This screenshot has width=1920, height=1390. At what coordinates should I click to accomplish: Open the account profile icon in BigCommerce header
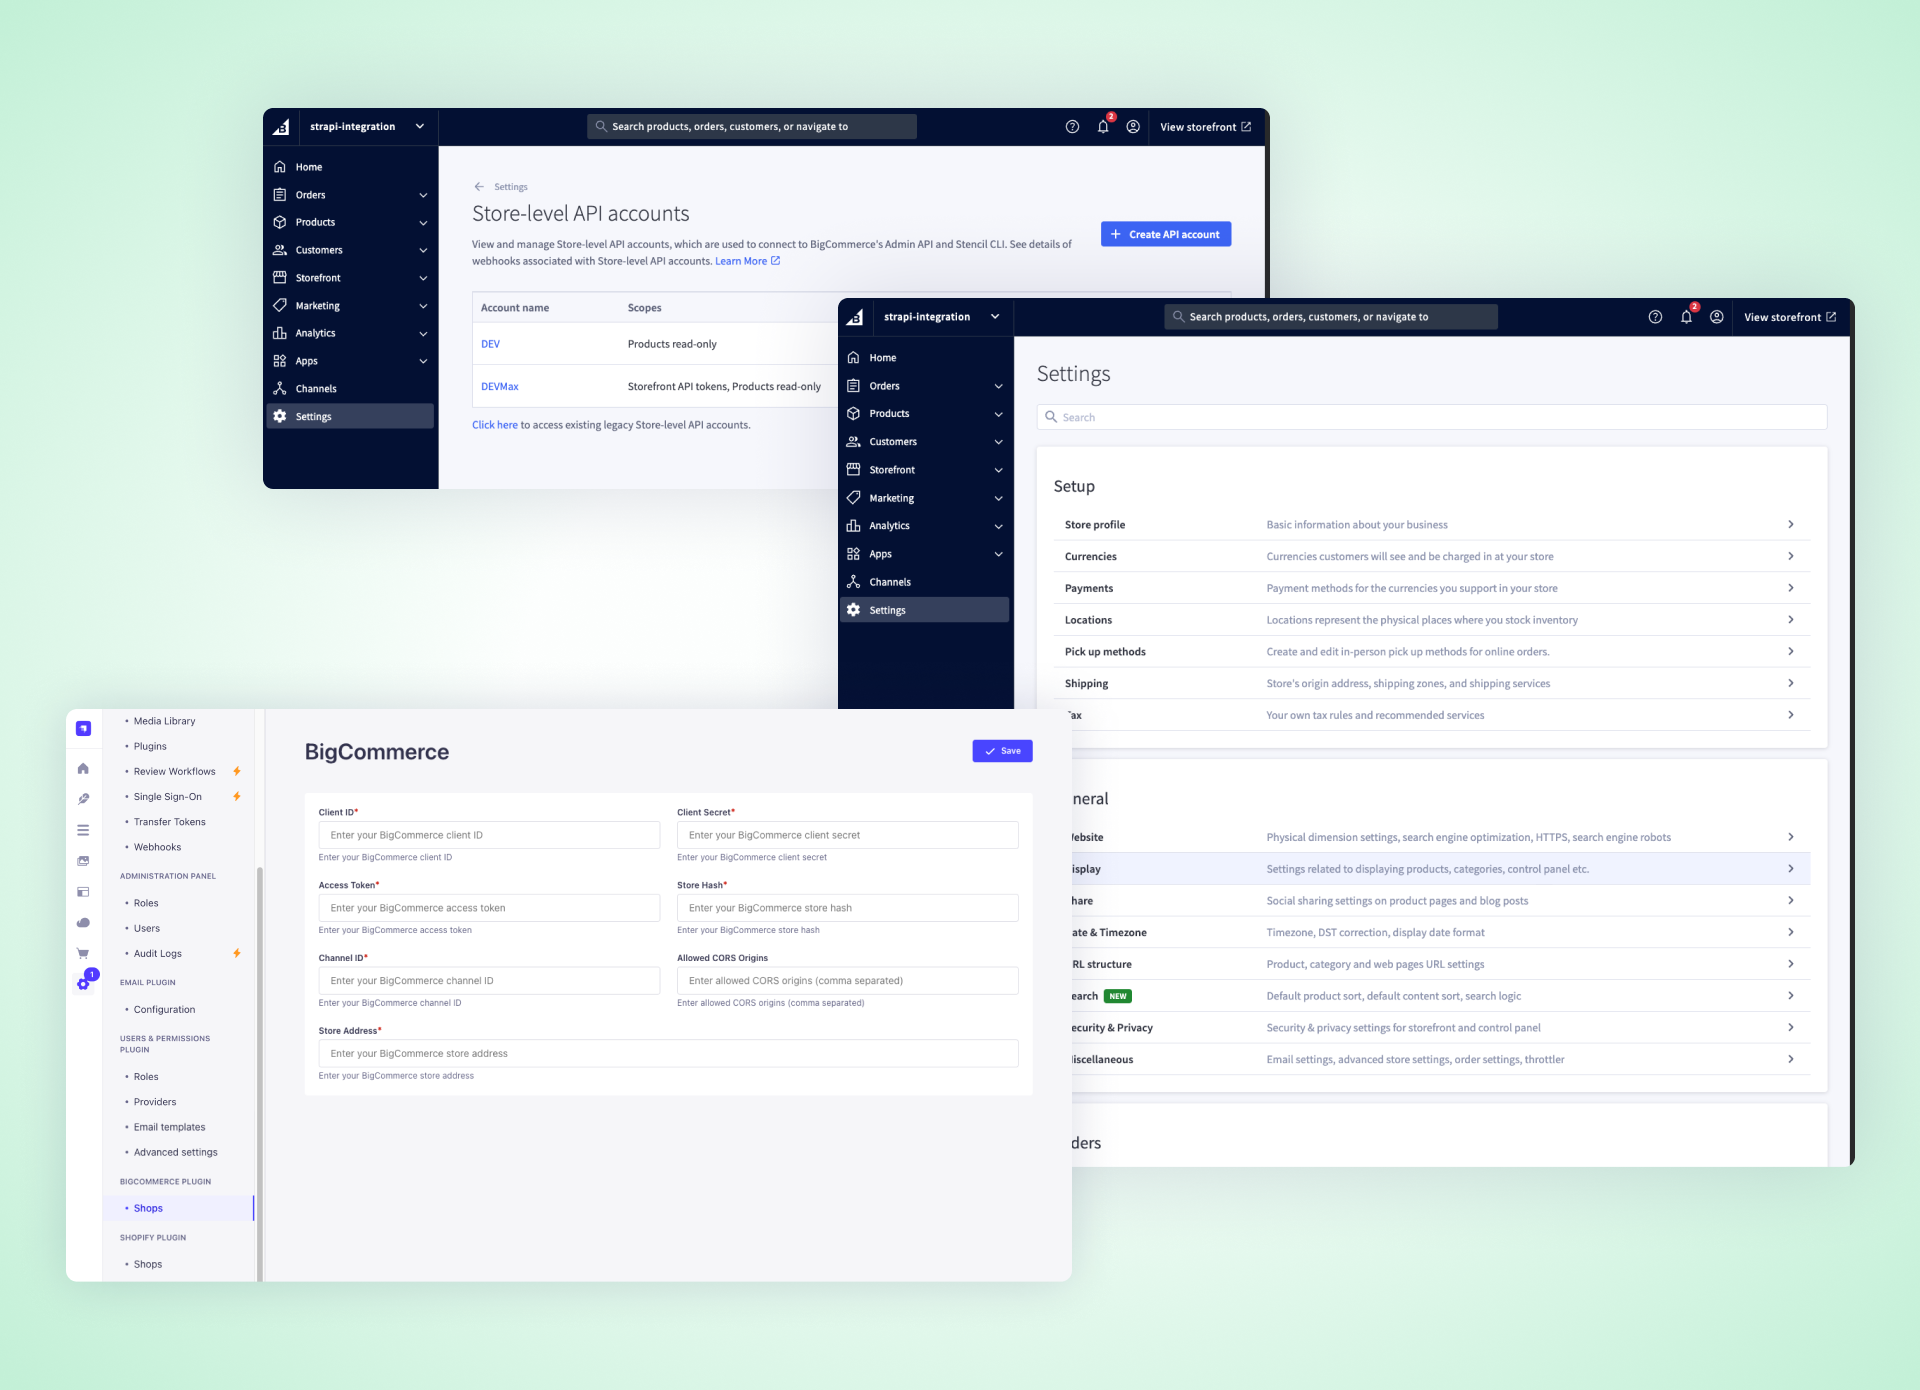coord(1717,316)
